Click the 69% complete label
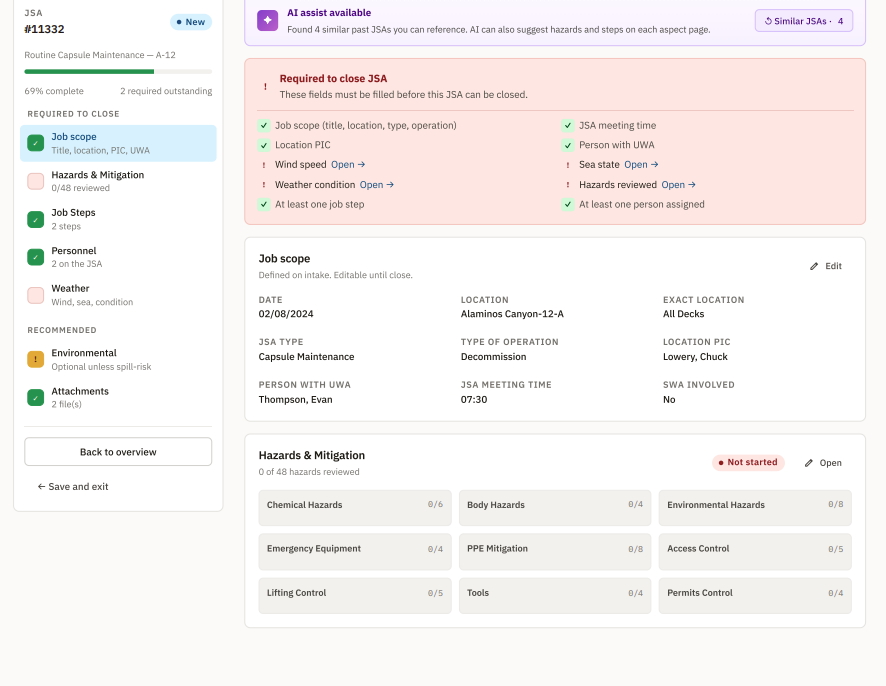886x686 pixels. coord(54,91)
